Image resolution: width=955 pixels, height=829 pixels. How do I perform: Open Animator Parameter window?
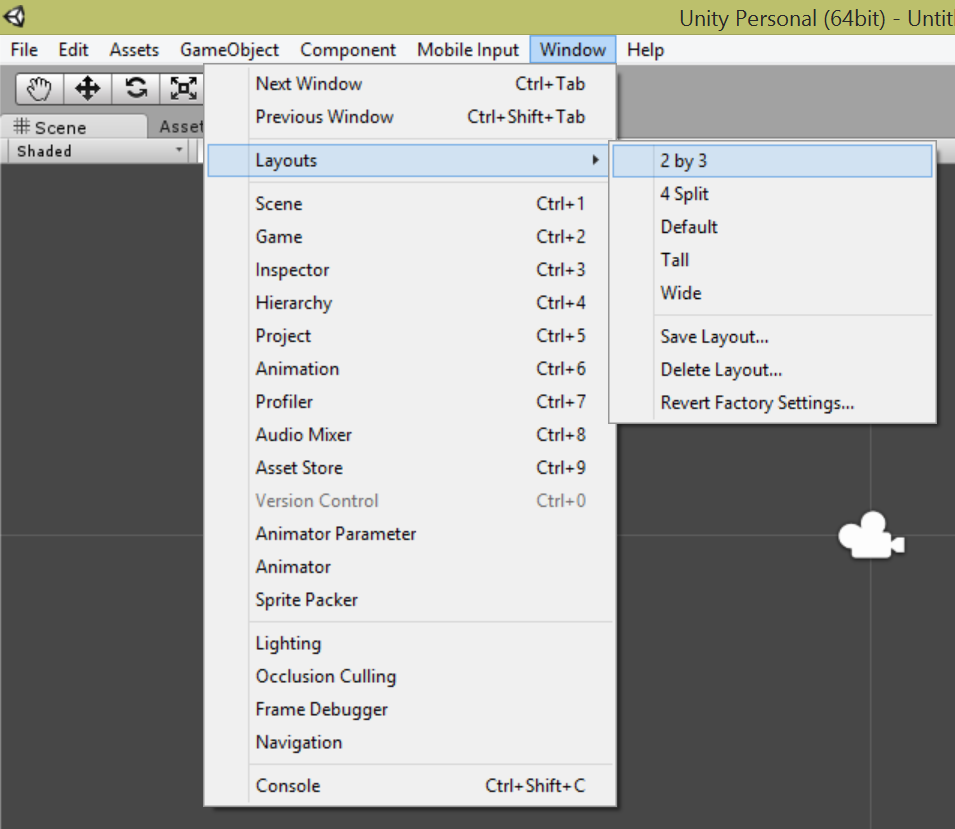coord(411,534)
